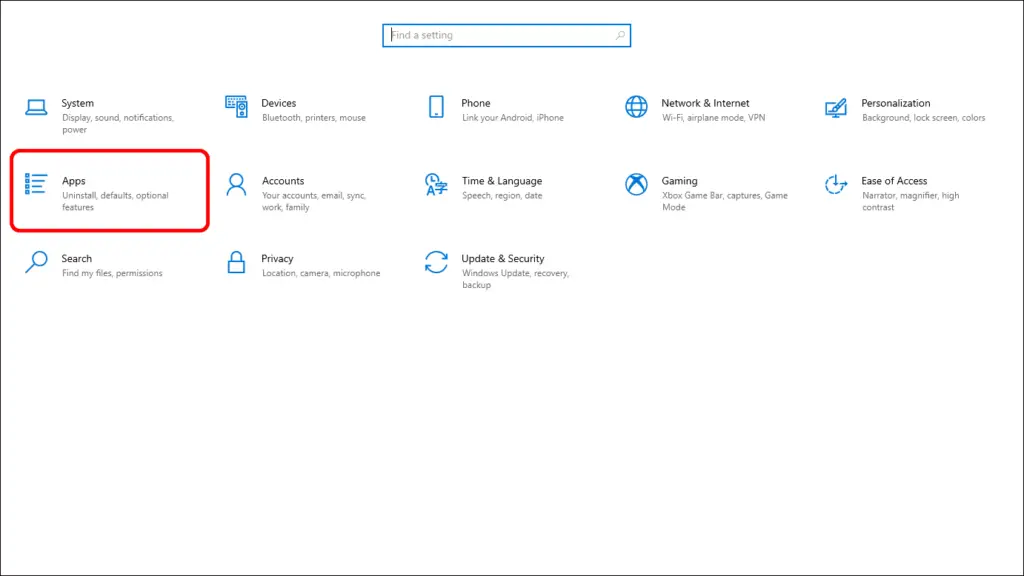This screenshot has height=576, width=1024.
Task: Focus the Find a setting field
Action: click(x=506, y=35)
